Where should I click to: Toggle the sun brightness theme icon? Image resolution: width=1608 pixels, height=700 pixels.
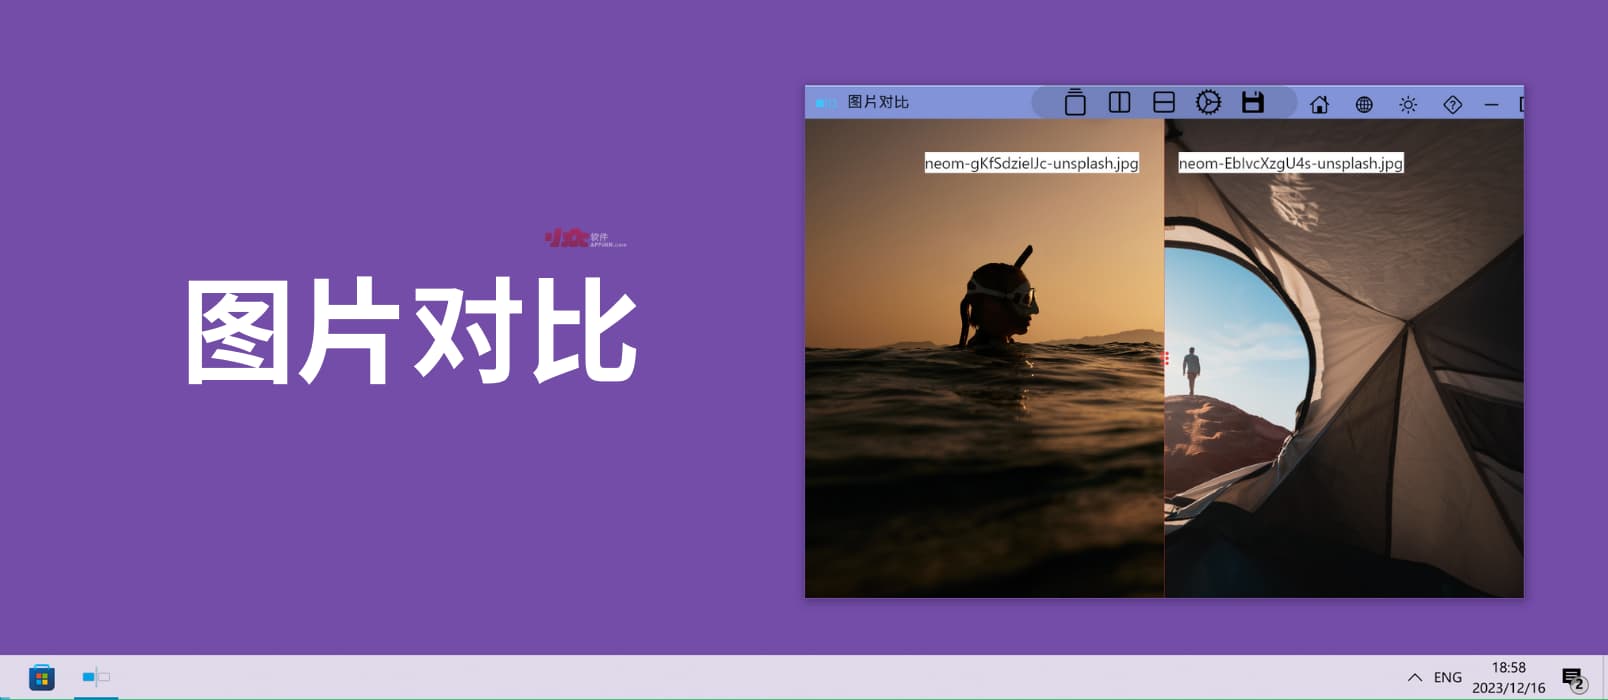[1408, 104]
